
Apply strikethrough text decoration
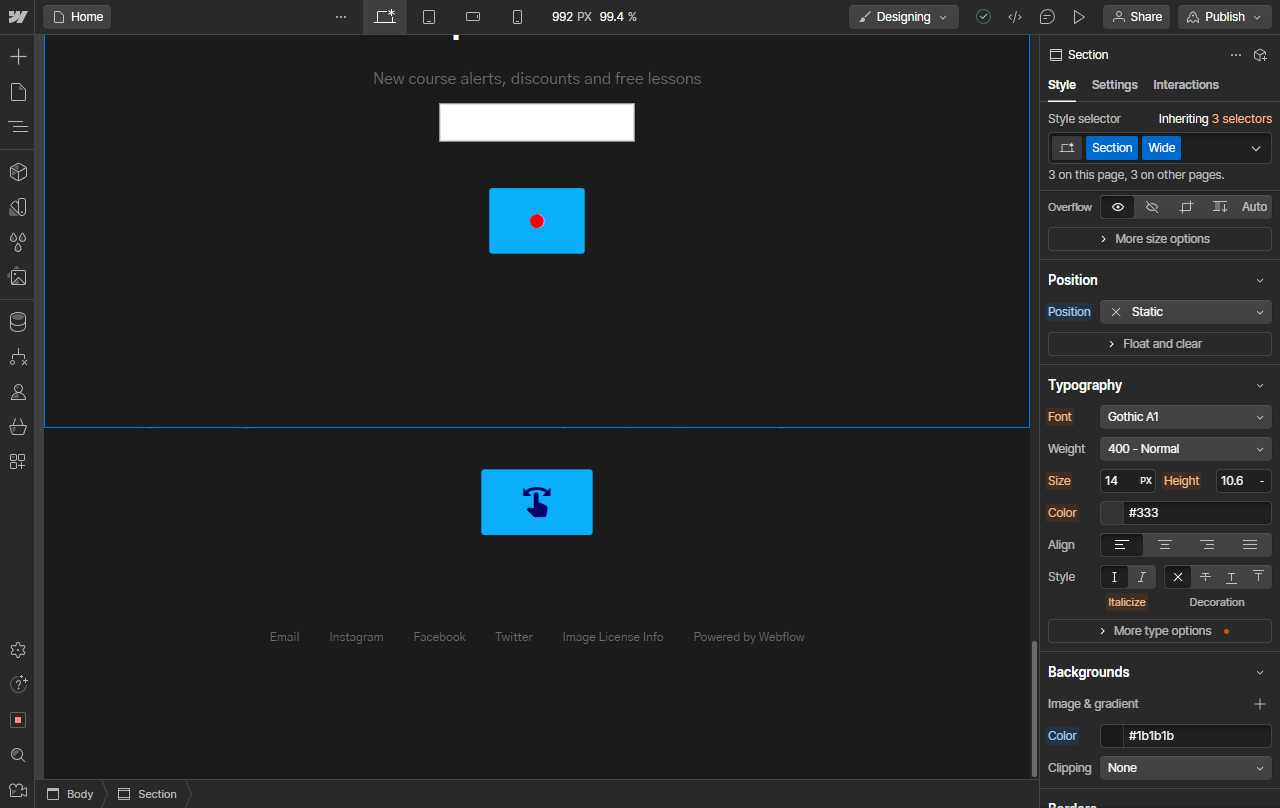[x=1205, y=577]
